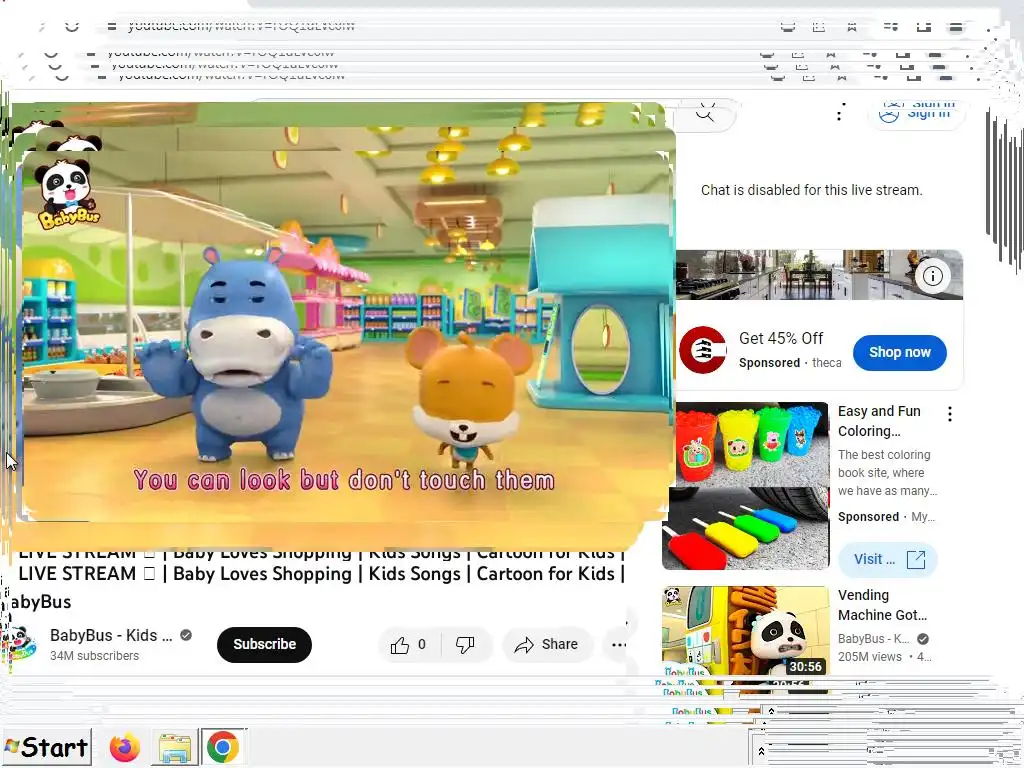1024x768 pixels.
Task: Open the kitchen ad banner image
Action: [818, 275]
